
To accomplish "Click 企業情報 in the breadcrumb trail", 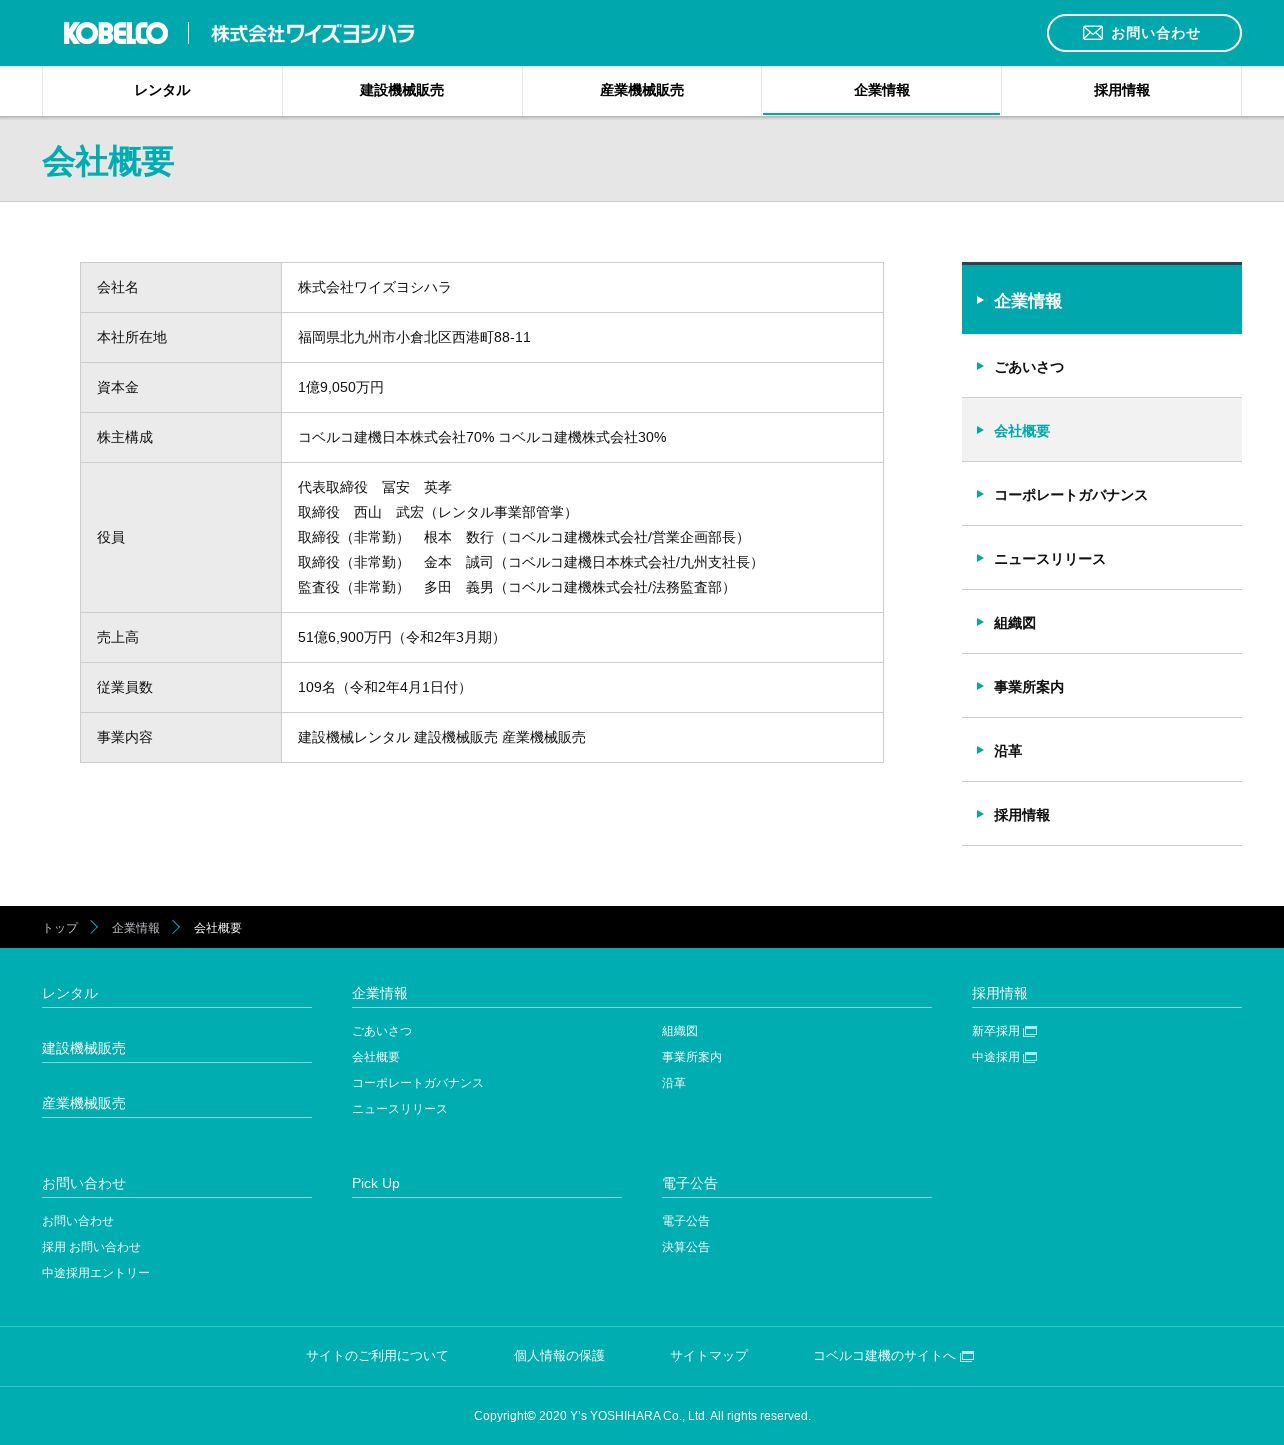I will [x=136, y=928].
